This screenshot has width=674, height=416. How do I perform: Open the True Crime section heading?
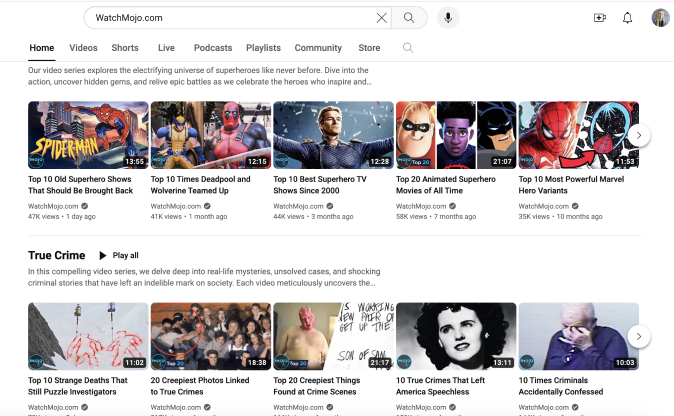coord(57,255)
